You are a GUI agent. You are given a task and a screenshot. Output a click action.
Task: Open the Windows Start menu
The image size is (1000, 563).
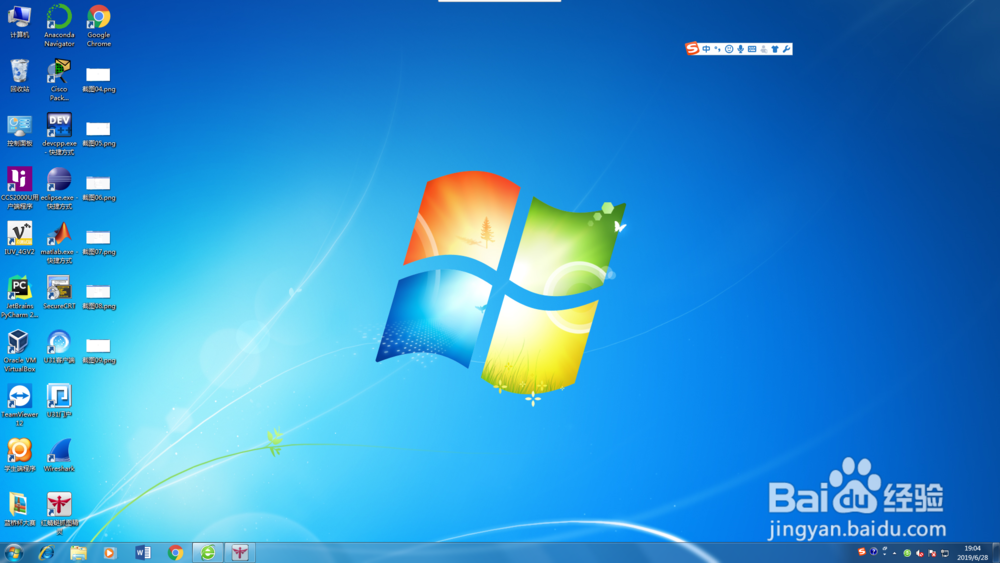[x=13, y=553]
